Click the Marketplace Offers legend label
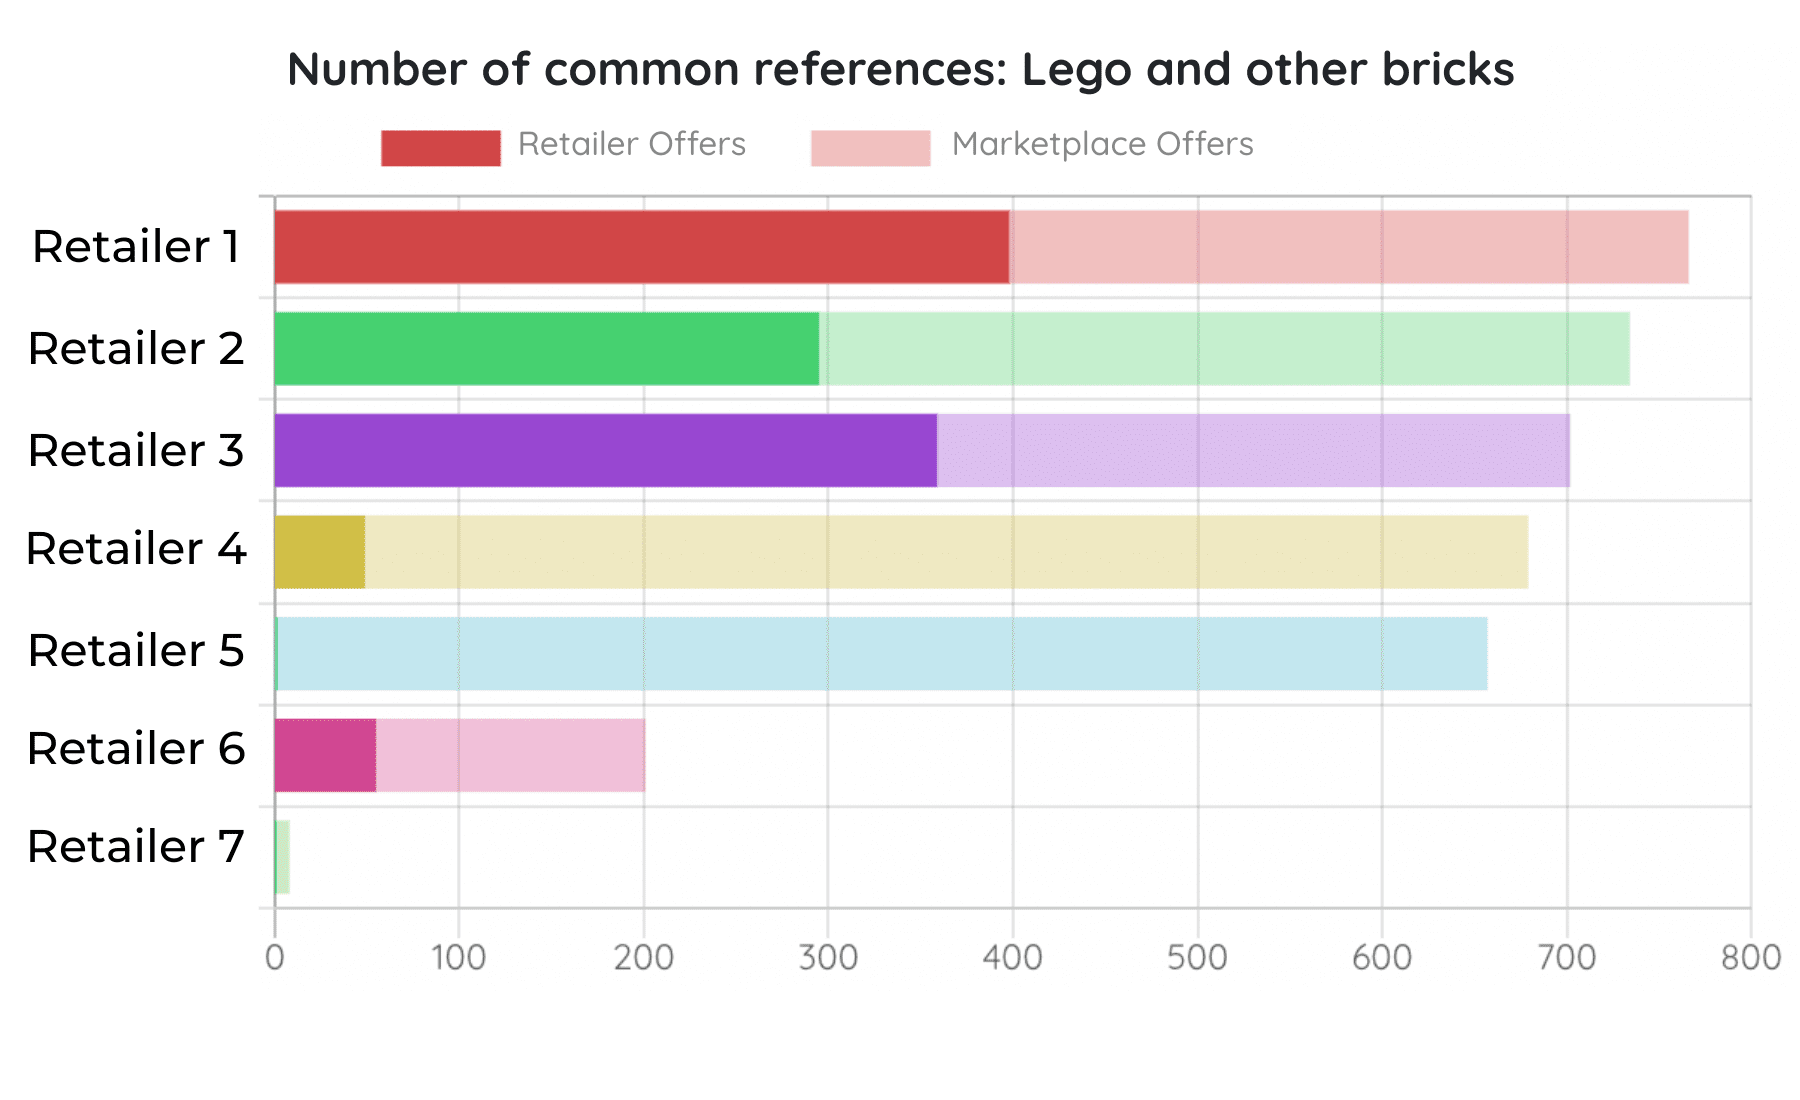Image resolution: width=1800 pixels, height=1100 pixels. pyautogui.click(x=1102, y=144)
